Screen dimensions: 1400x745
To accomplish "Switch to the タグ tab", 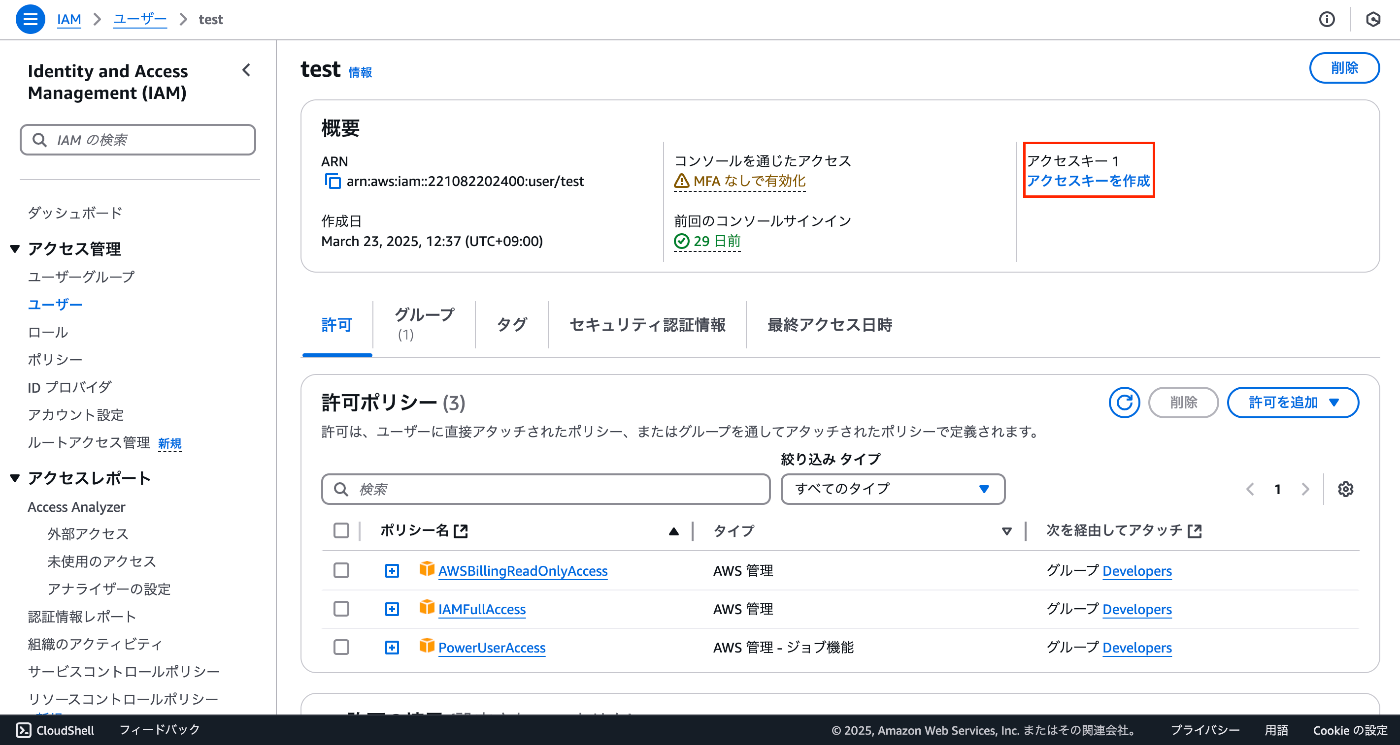I will pos(512,325).
